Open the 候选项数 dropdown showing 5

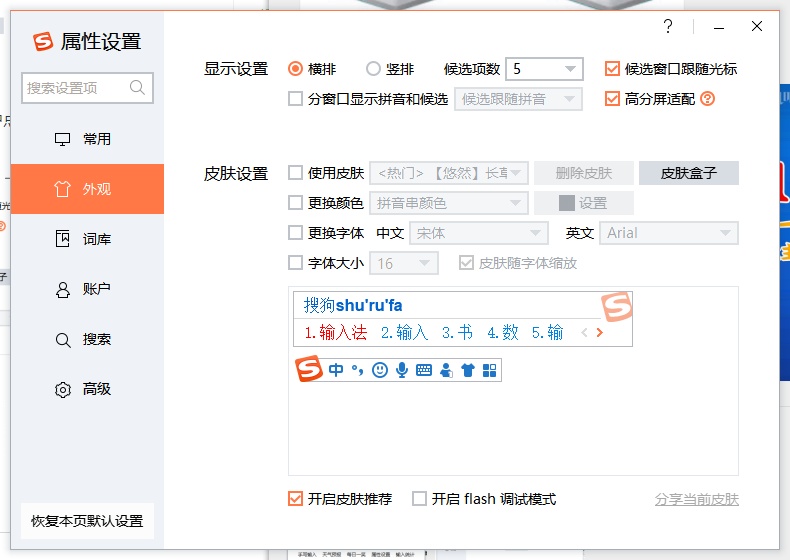tap(544, 69)
